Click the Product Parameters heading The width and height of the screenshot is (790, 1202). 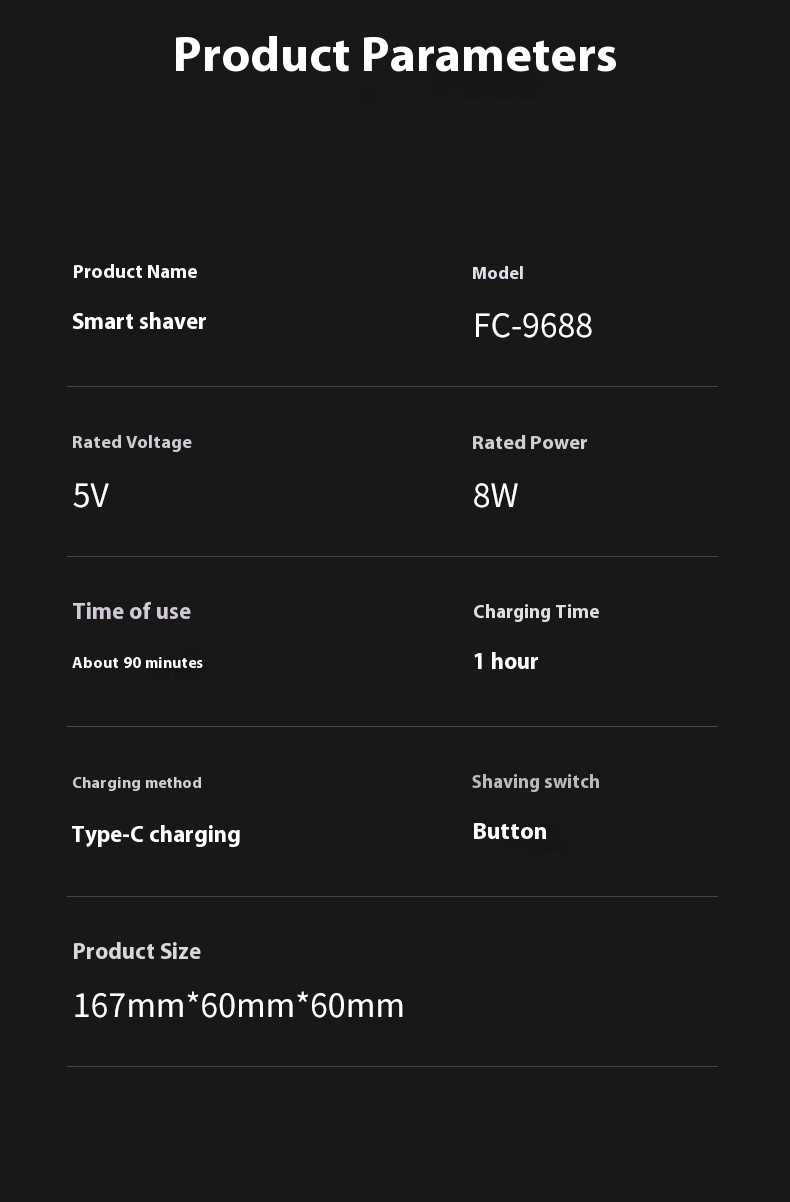tap(395, 55)
